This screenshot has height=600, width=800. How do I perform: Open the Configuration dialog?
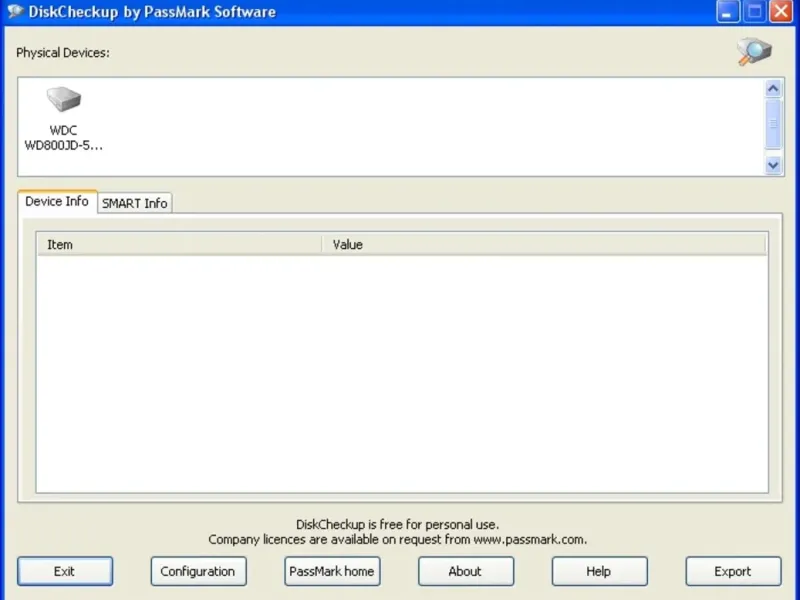tap(198, 571)
